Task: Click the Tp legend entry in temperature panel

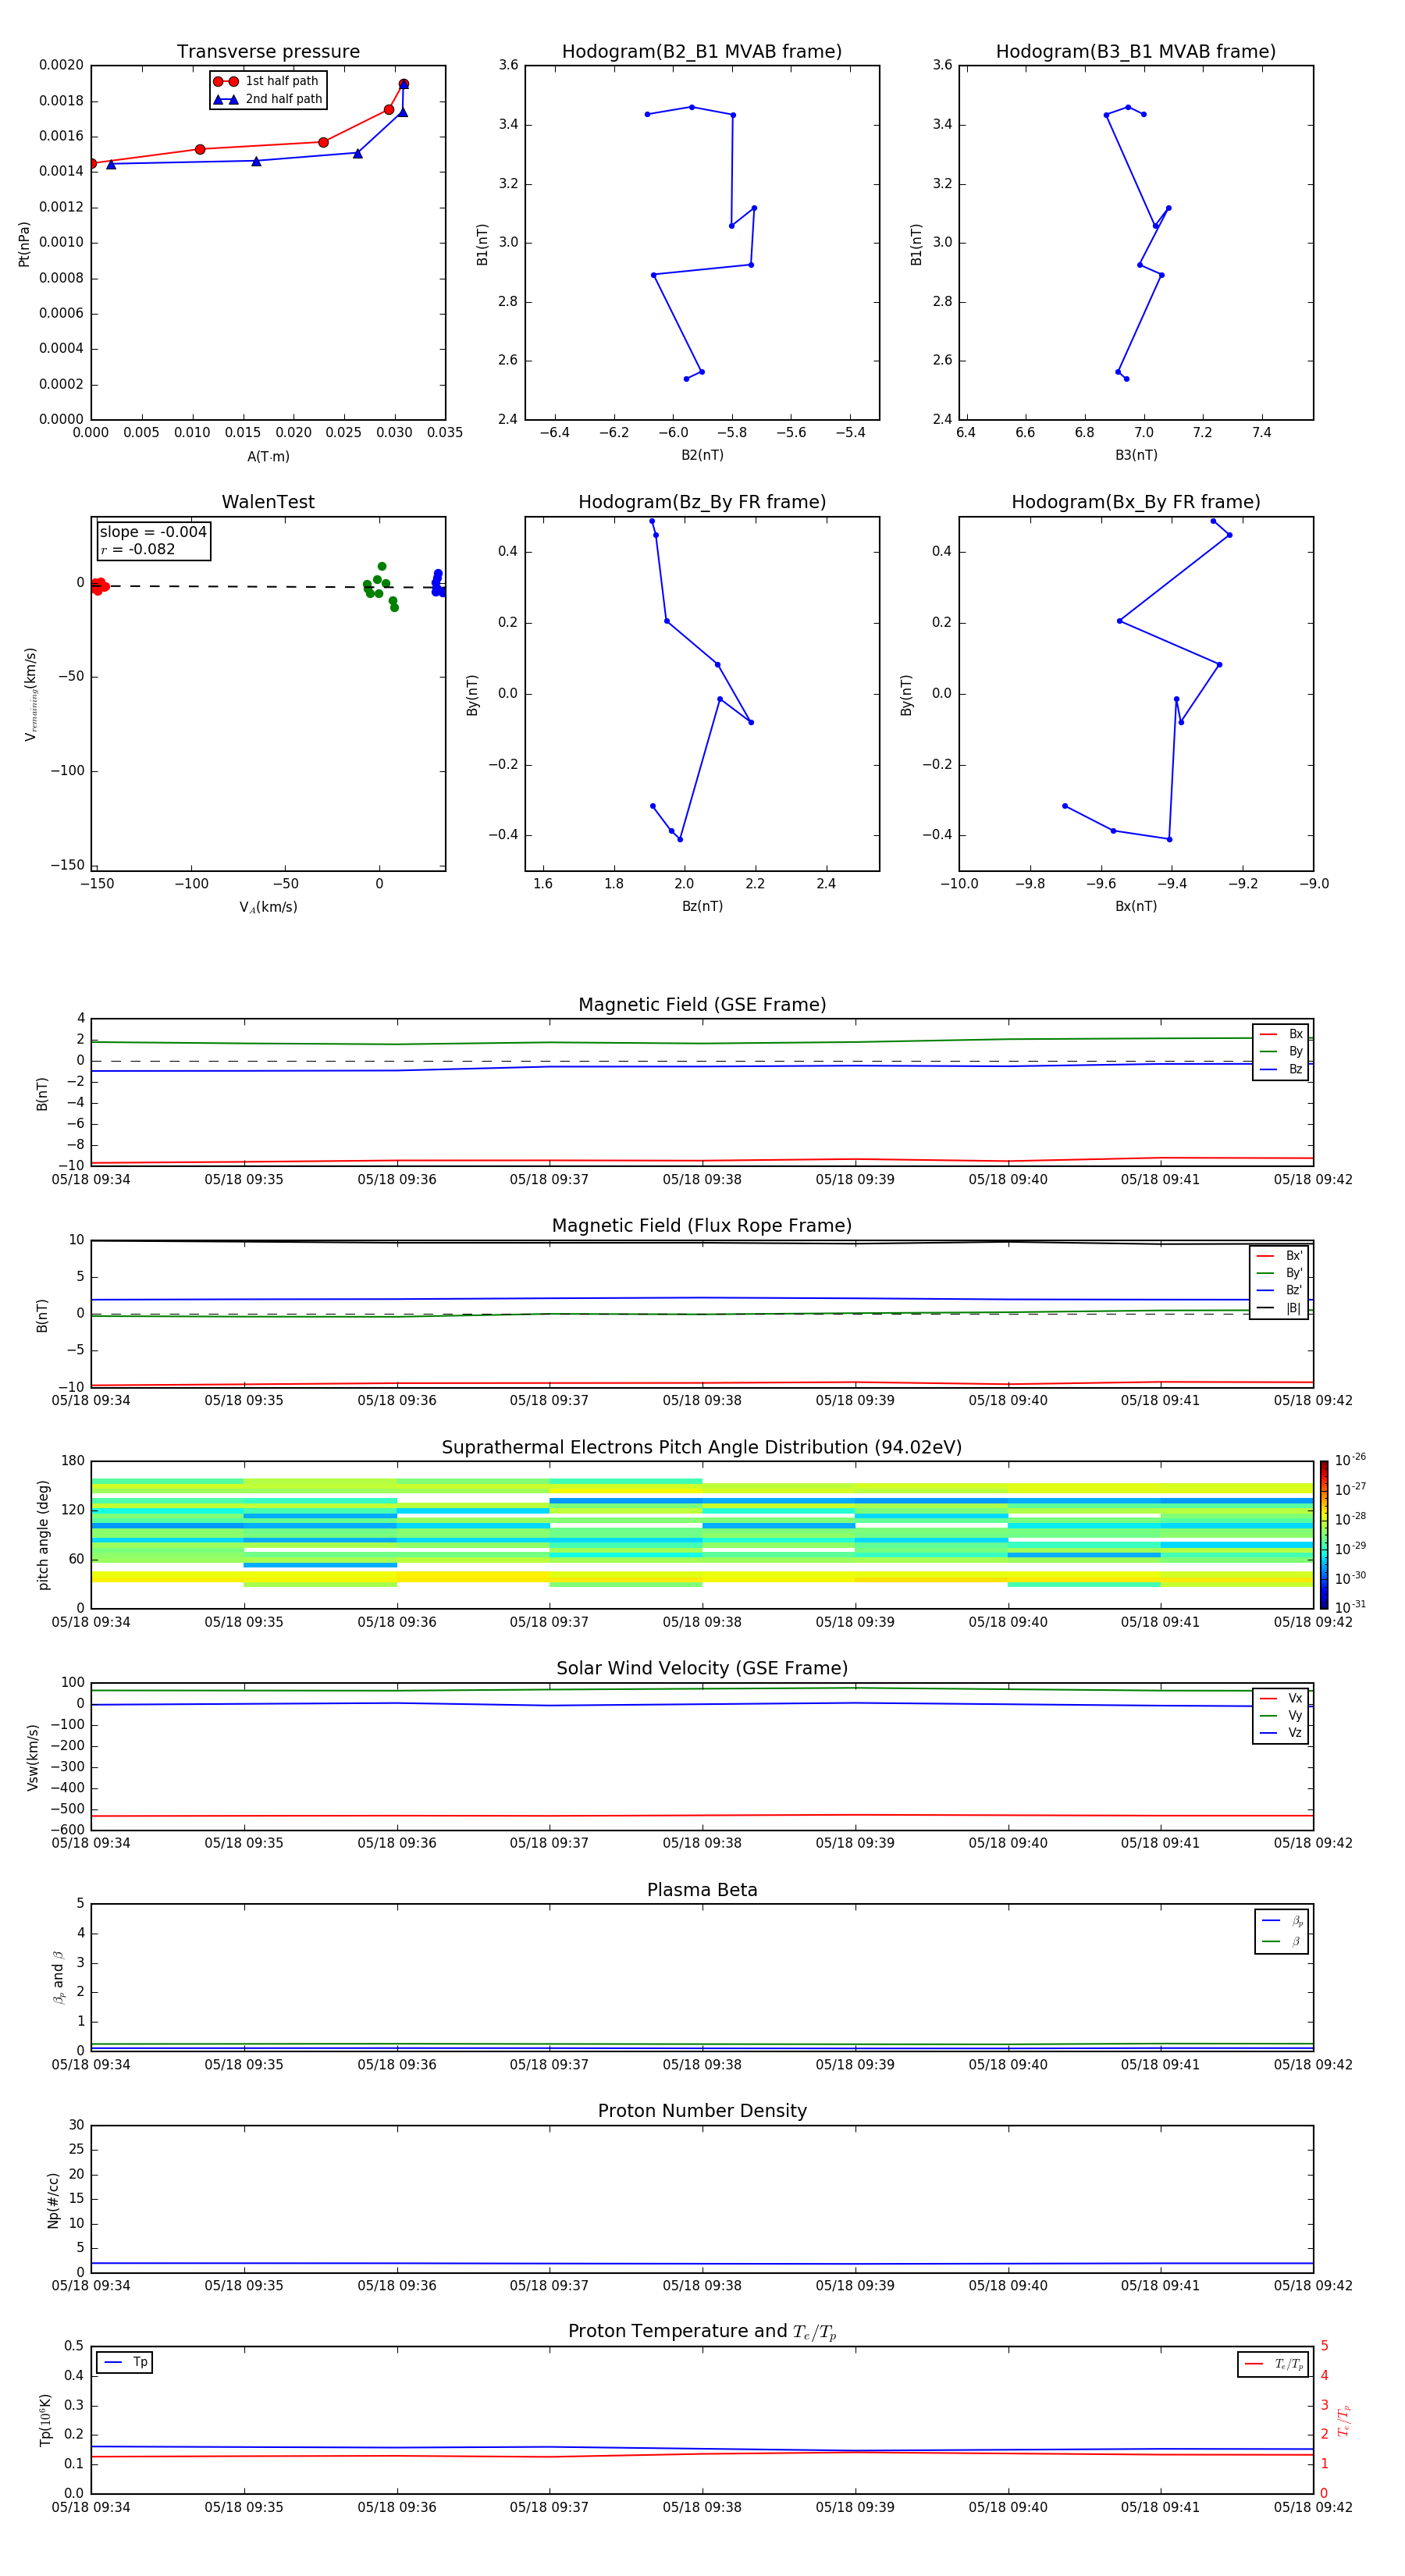Action: (x=125, y=2362)
